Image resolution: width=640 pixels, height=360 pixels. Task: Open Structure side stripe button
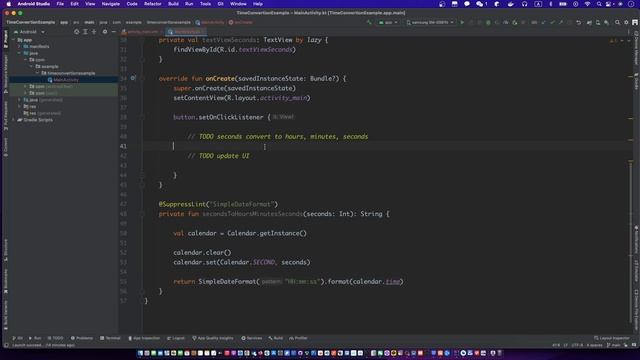[x=6, y=250]
